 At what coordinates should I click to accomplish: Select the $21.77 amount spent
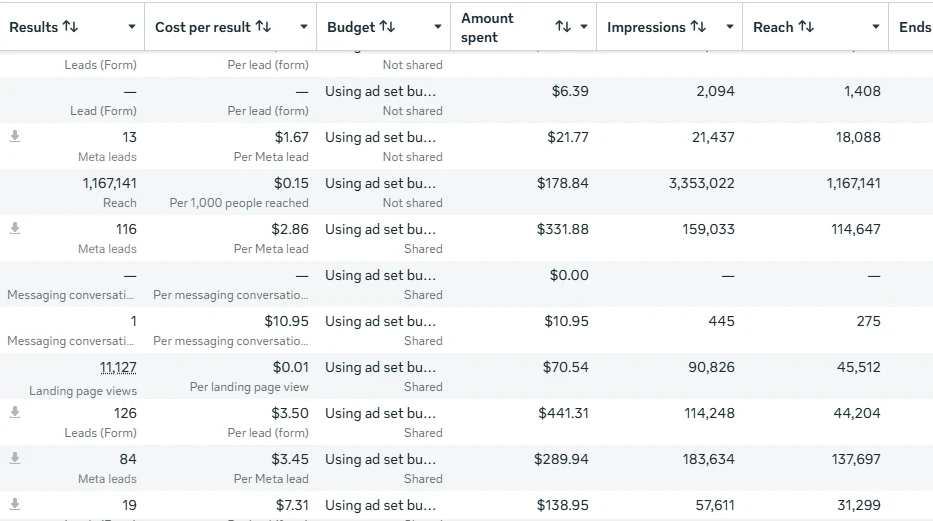click(x=568, y=137)
